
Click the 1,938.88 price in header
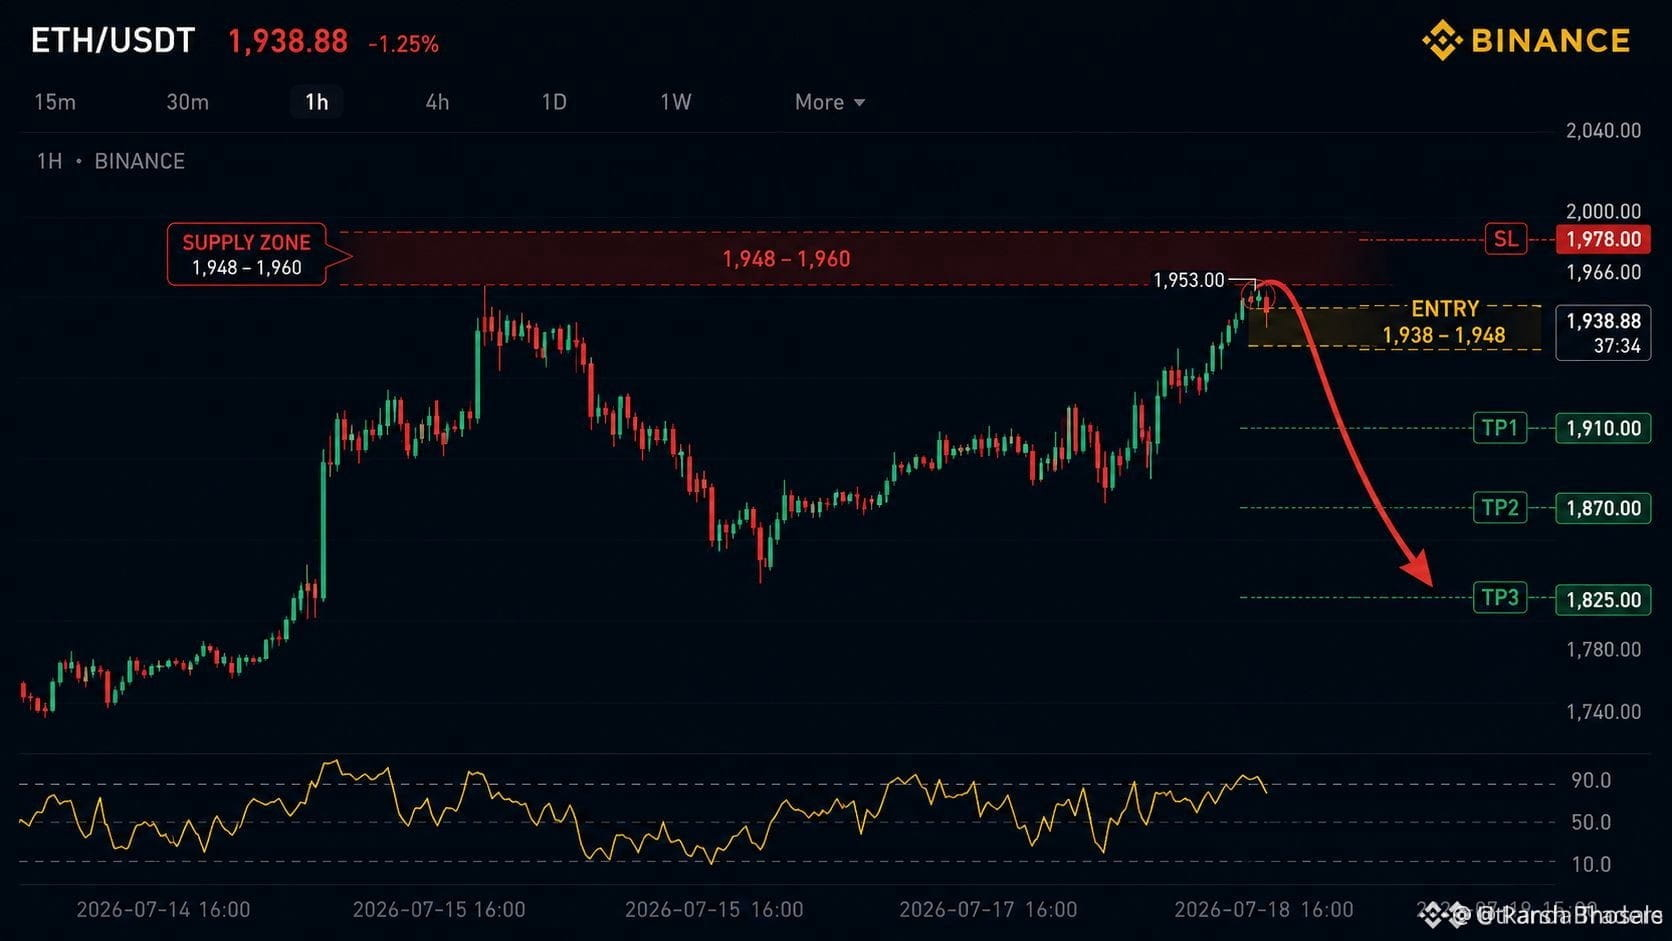[x=288, y=41]
